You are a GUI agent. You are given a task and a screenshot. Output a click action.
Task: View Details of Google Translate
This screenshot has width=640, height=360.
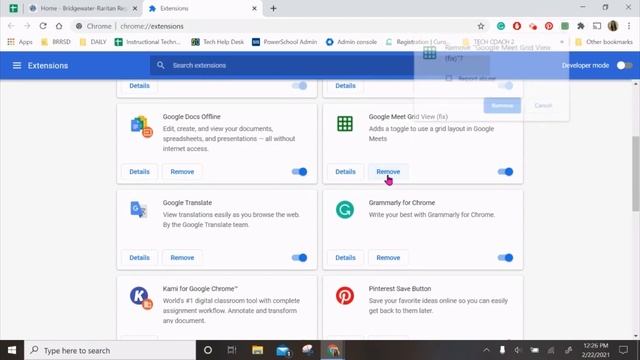point(140,258)
